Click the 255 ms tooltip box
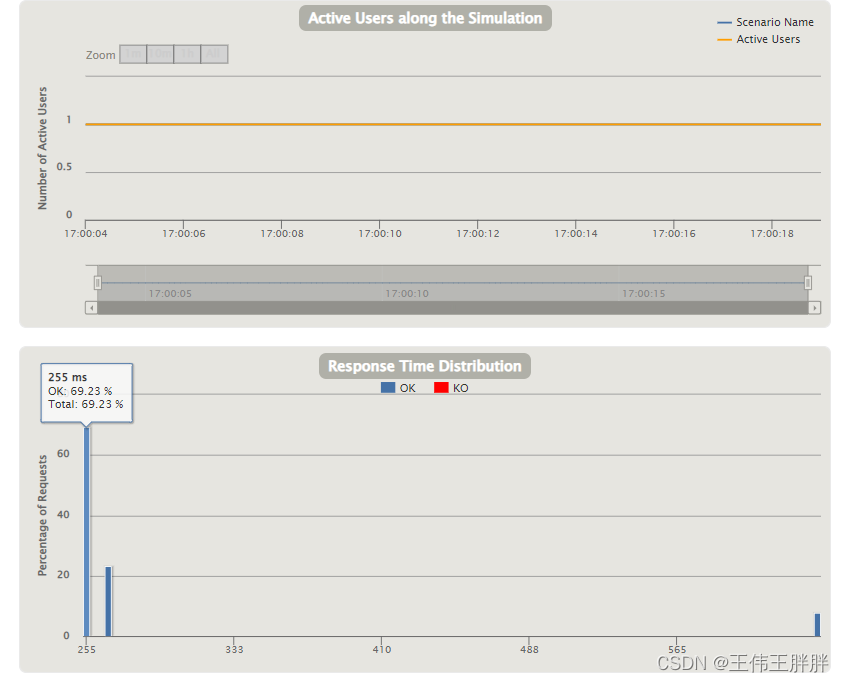 point(87,393)
